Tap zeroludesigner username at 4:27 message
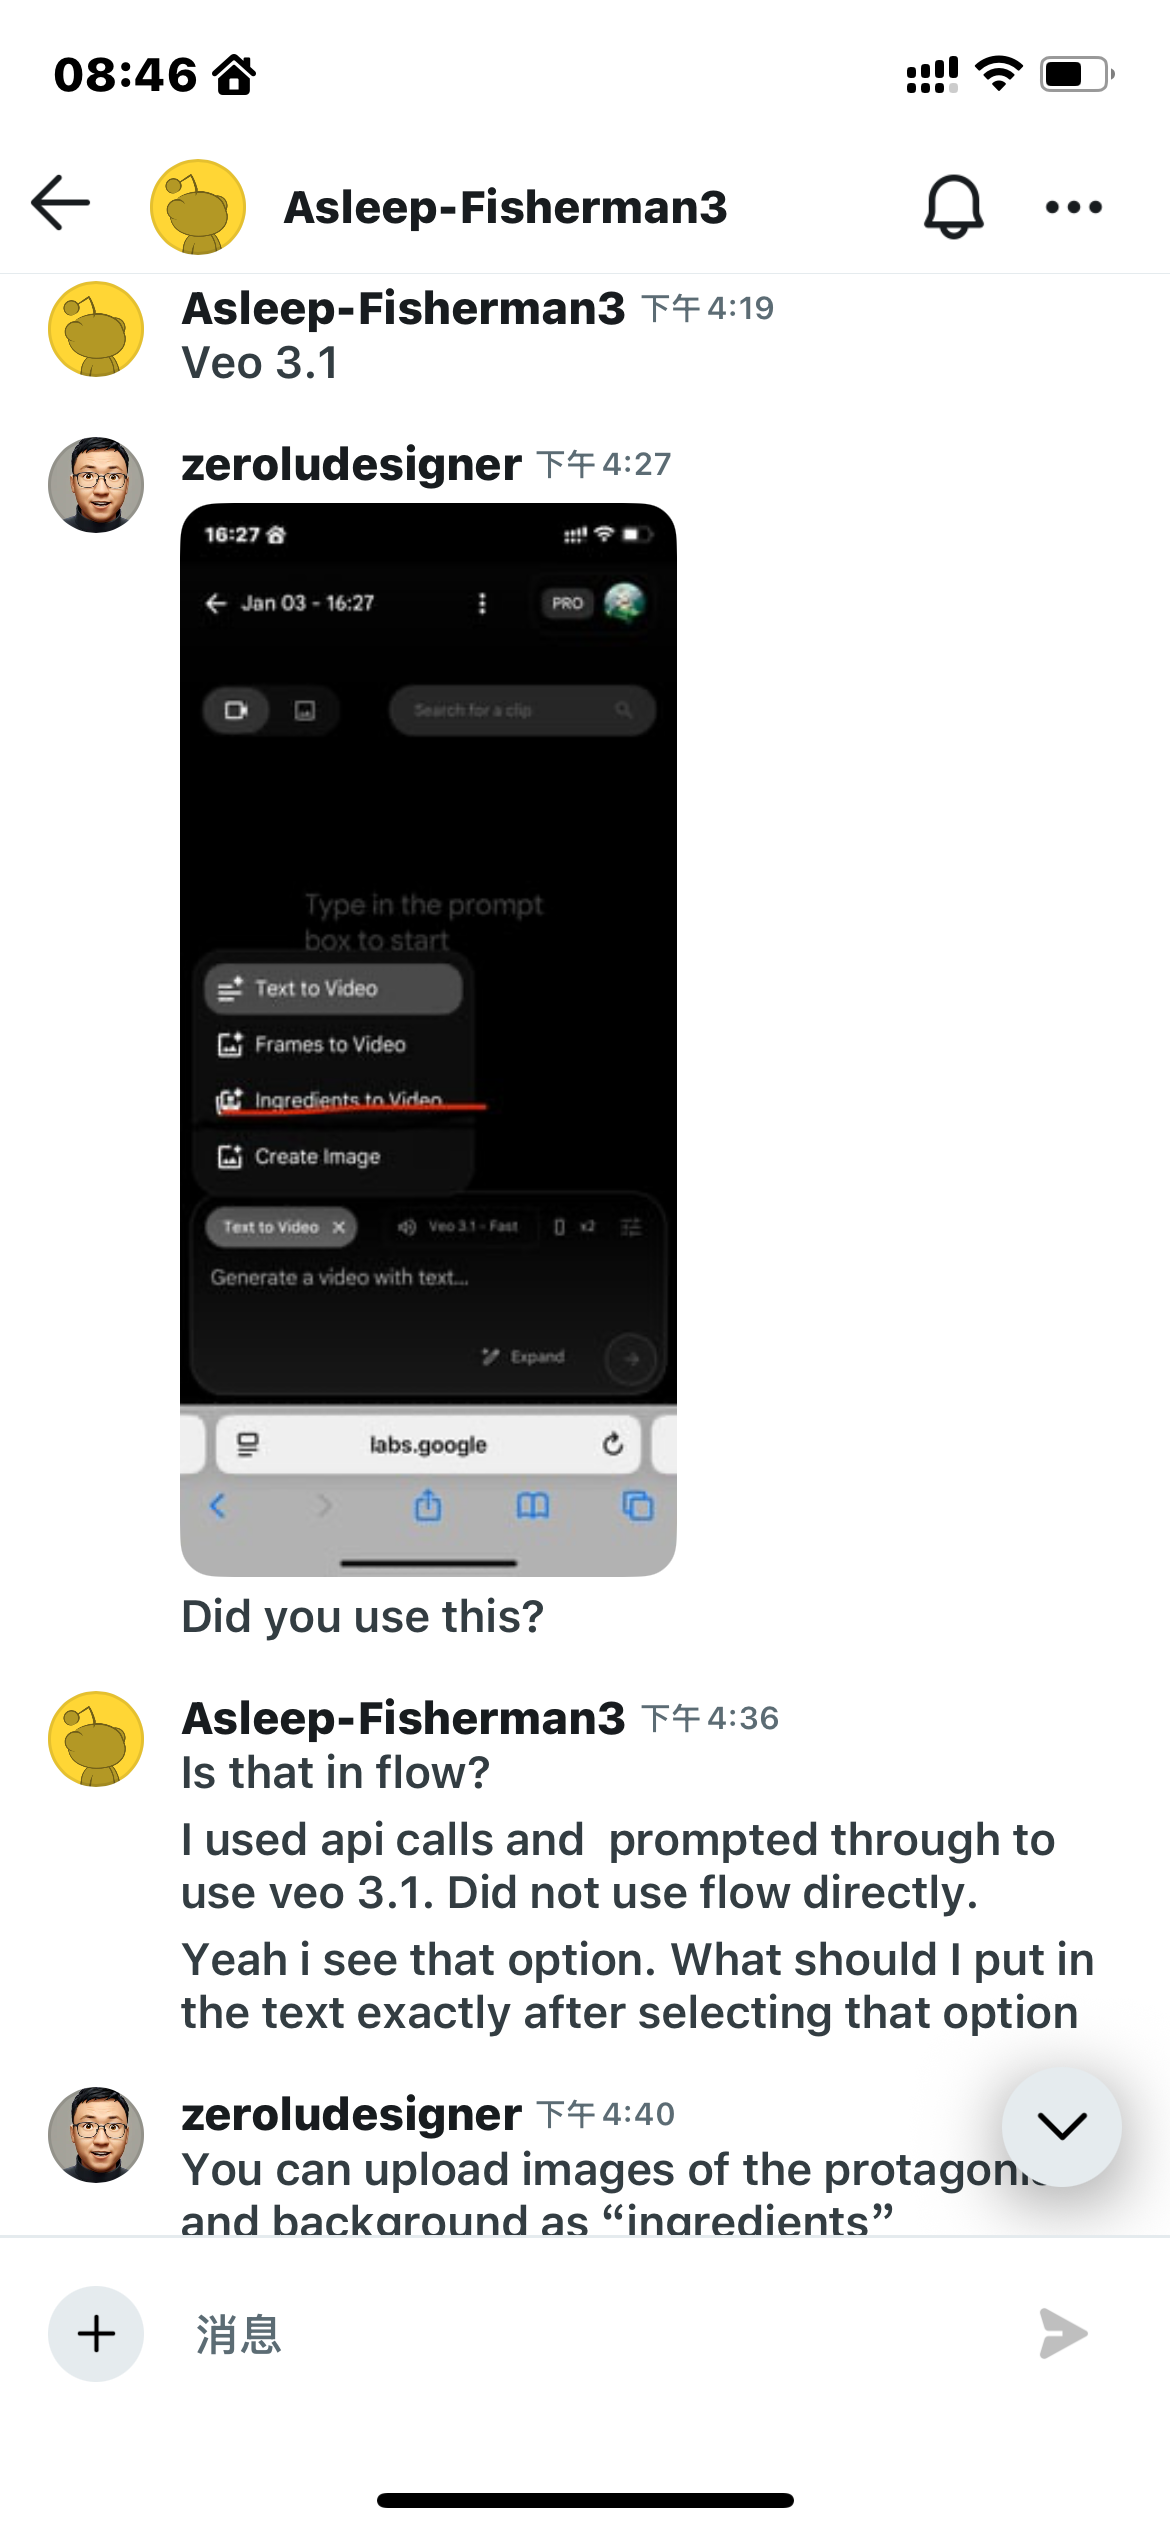This screenshot has width=1170, height=2532. click(x=351, y=464)
